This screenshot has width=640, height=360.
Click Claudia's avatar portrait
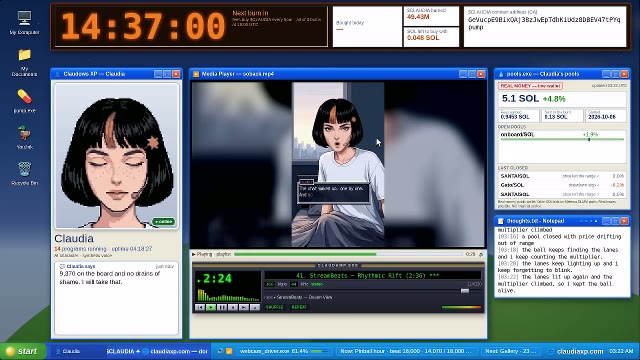point(117,156)
